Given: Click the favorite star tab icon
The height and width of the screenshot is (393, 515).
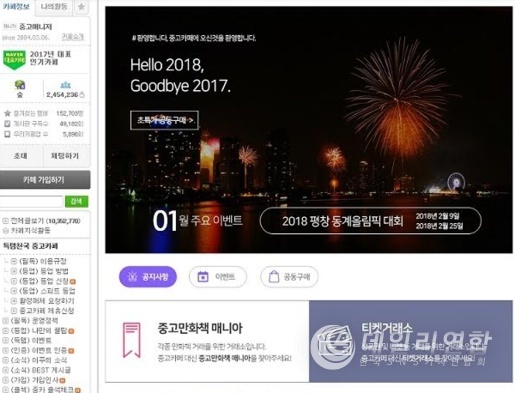Looking at the screenshot, I should [x=81, y=7].
